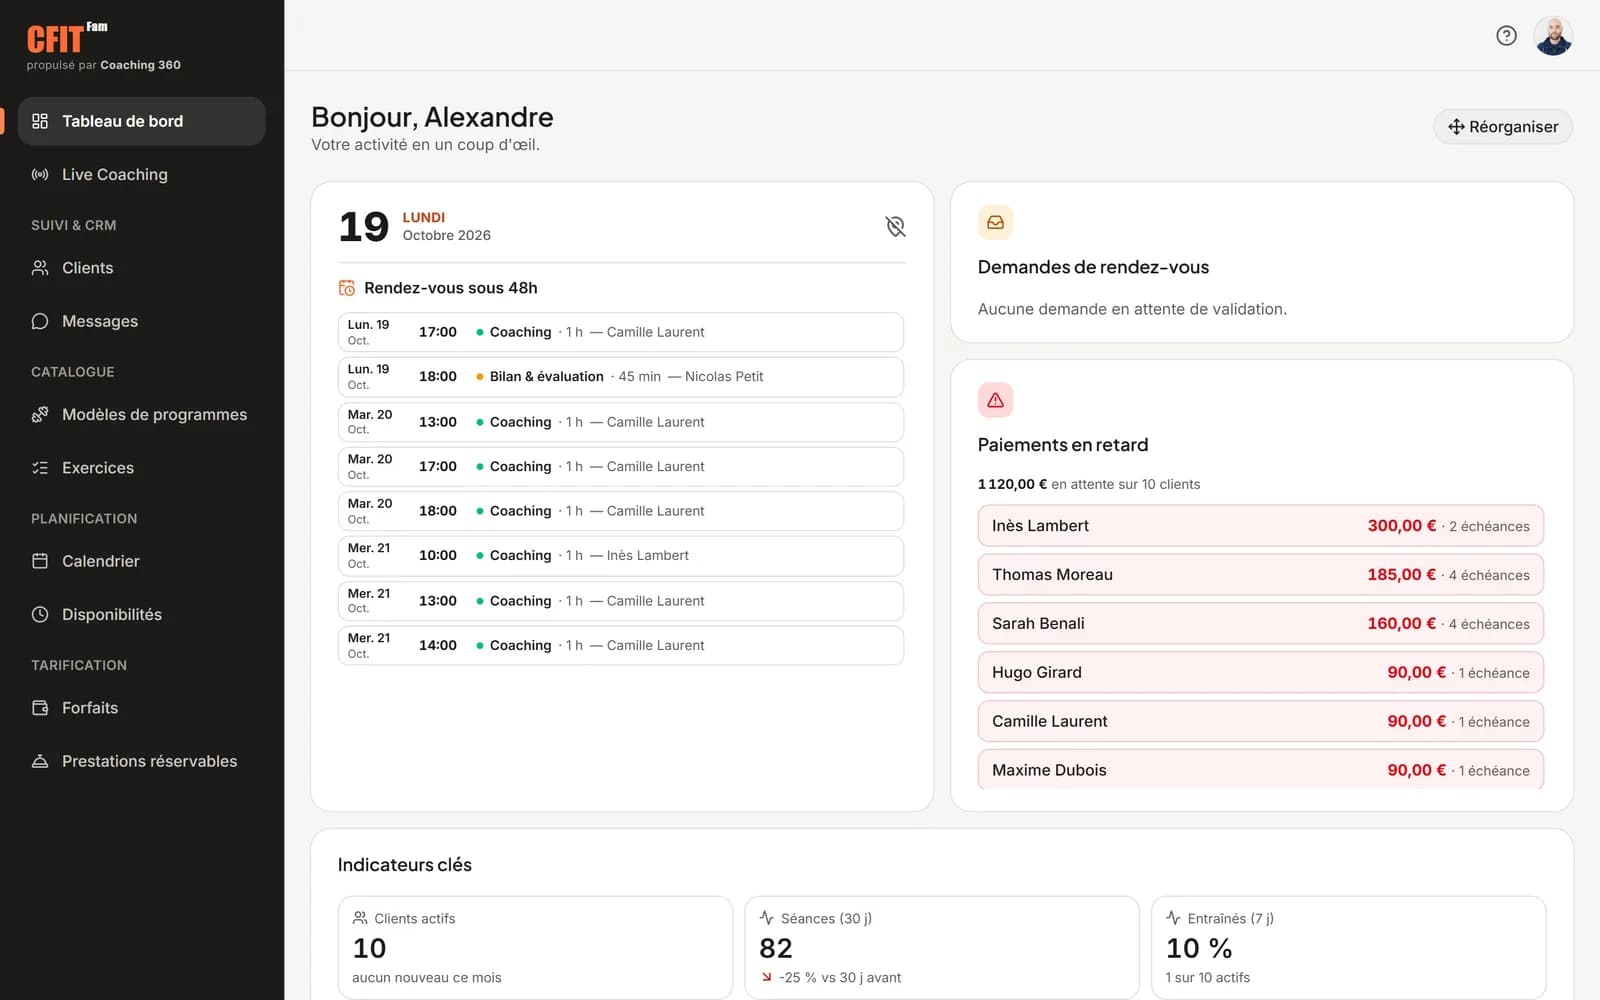
Task: Open Lun. 19 17:00 Coaching appointment
Action: pyautogui.click(x=621, y=332)
